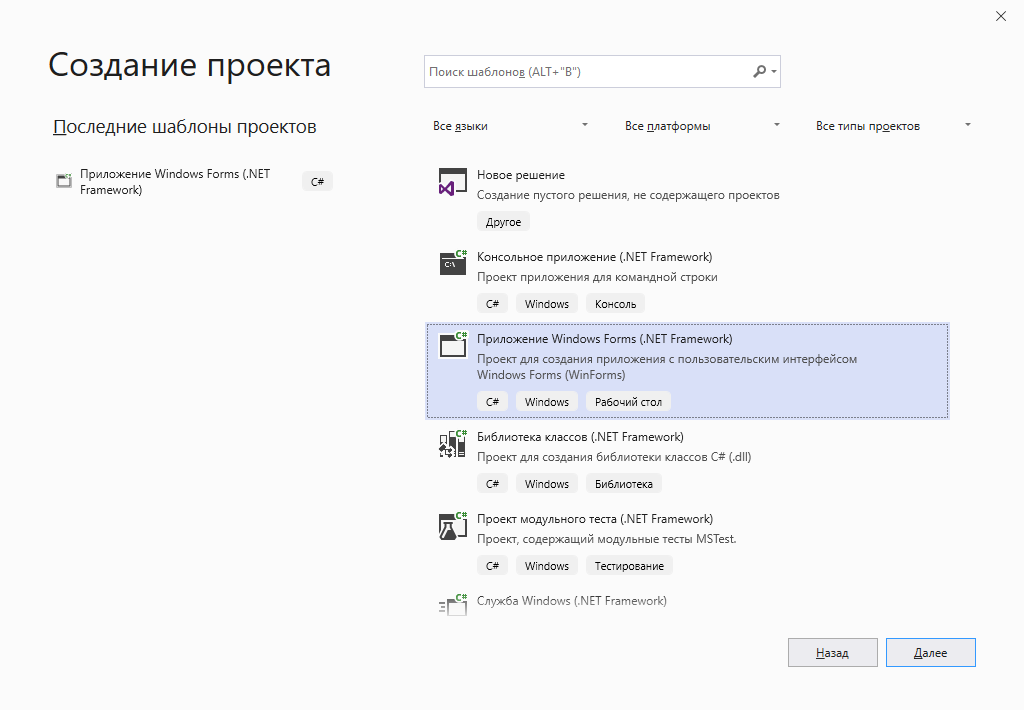1024x710 pixels.
Task: Select the Проект модульного теста icon
Action: (x=453, y=525)
